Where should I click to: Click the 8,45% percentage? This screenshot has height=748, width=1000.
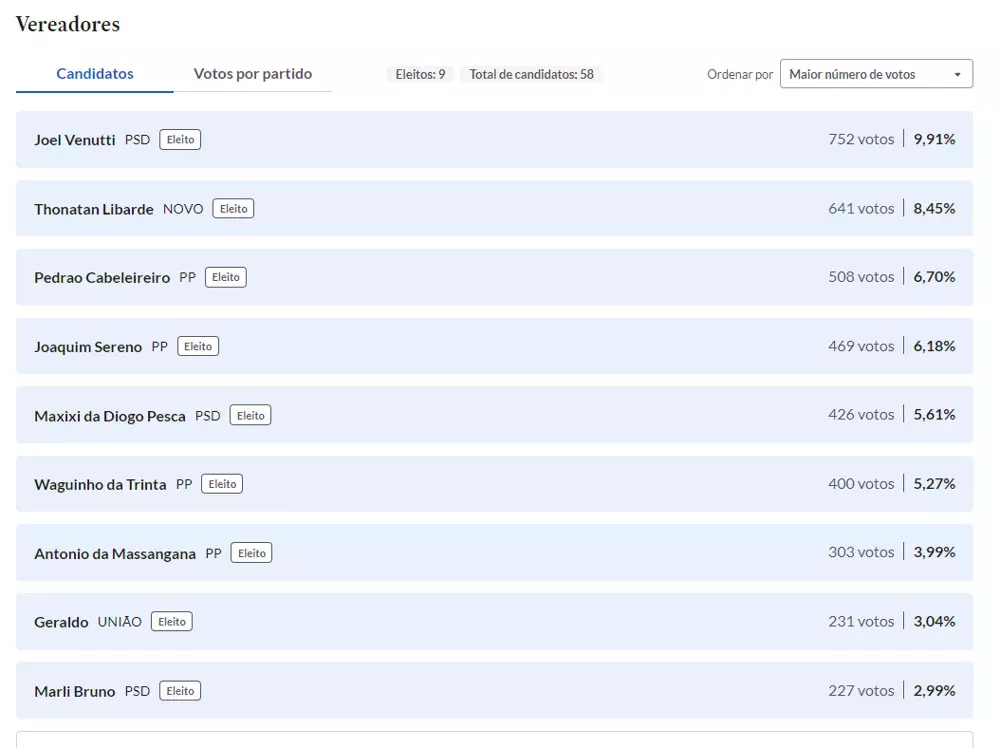pyautogui.click(x=934, y=209)
